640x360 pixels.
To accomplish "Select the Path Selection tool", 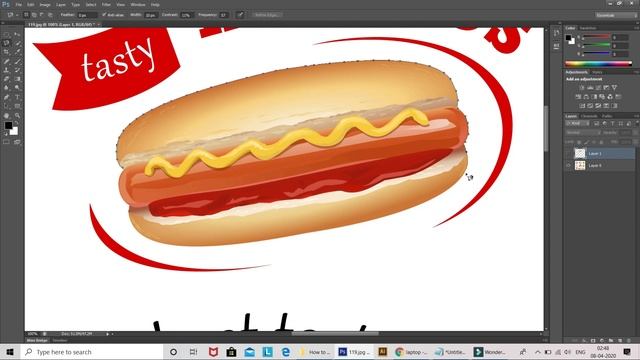I will pyautogui.click(x=7, y=106).
